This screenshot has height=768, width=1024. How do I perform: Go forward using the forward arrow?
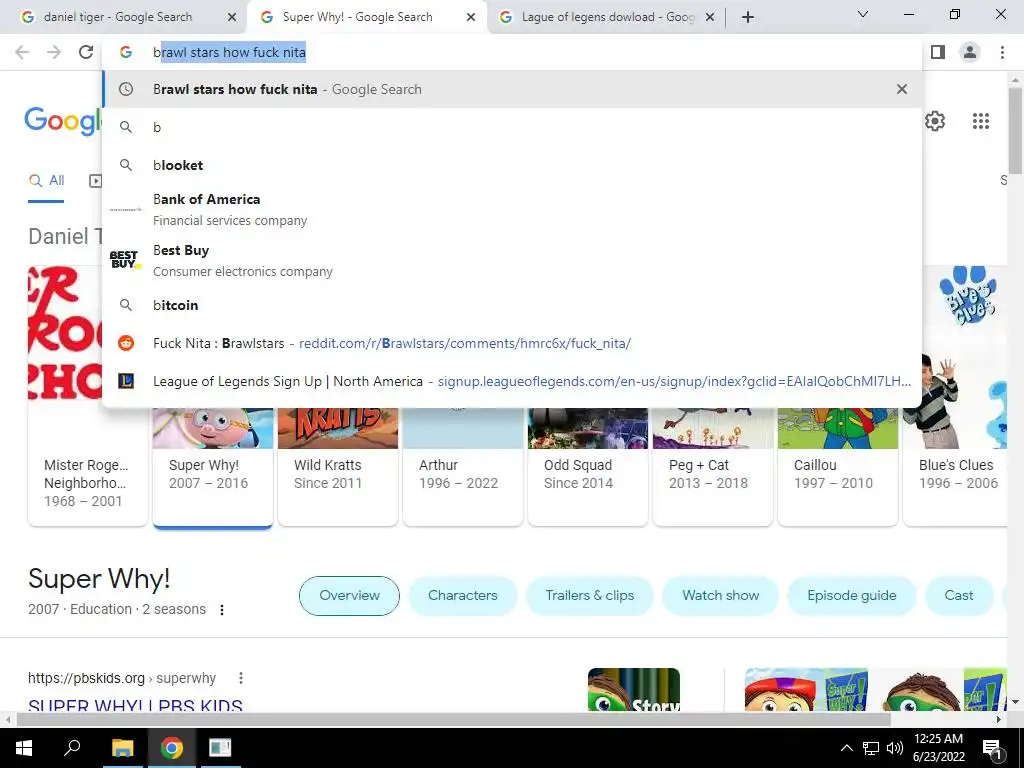[54, 52]
